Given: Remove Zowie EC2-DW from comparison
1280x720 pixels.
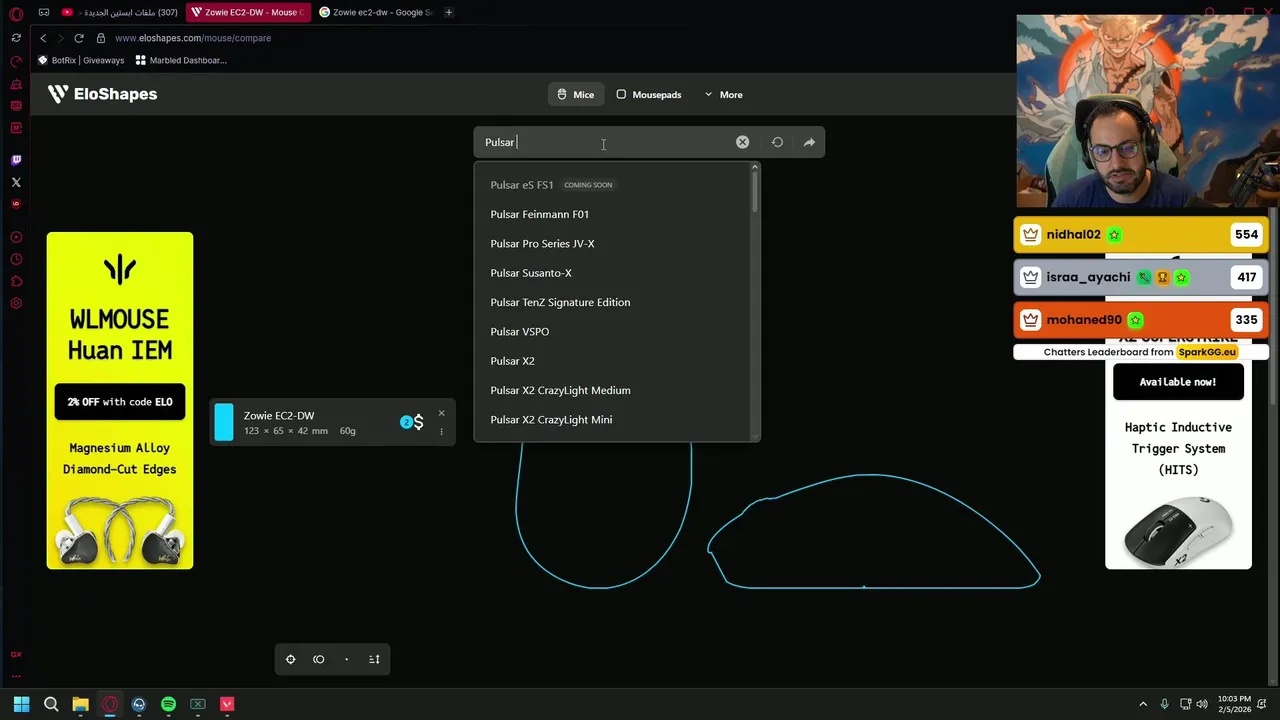Looking at the screenshot, I should point(441,413).
